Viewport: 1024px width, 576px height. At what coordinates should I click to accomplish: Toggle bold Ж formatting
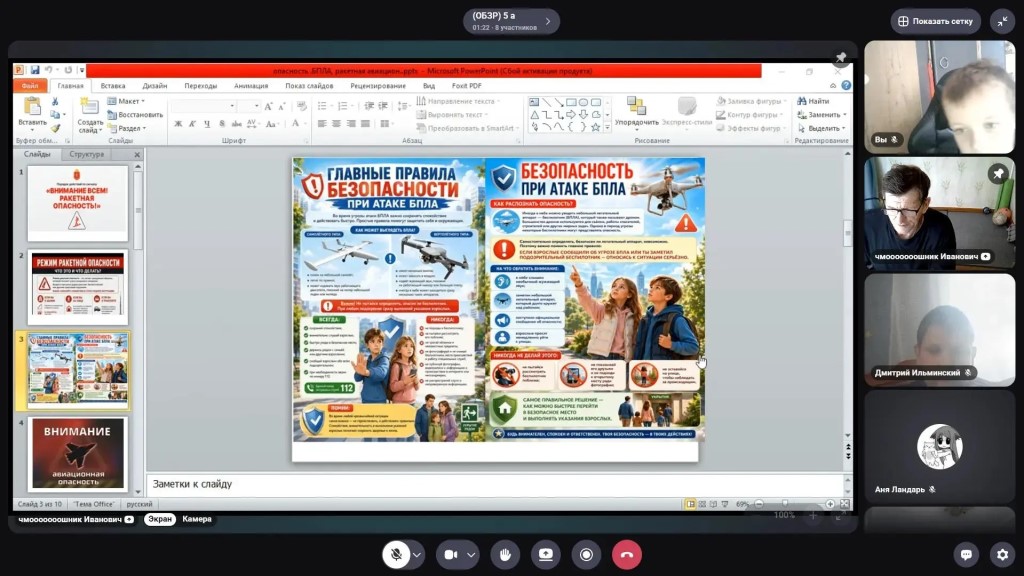pyautogui.click(x=178, y=123)
